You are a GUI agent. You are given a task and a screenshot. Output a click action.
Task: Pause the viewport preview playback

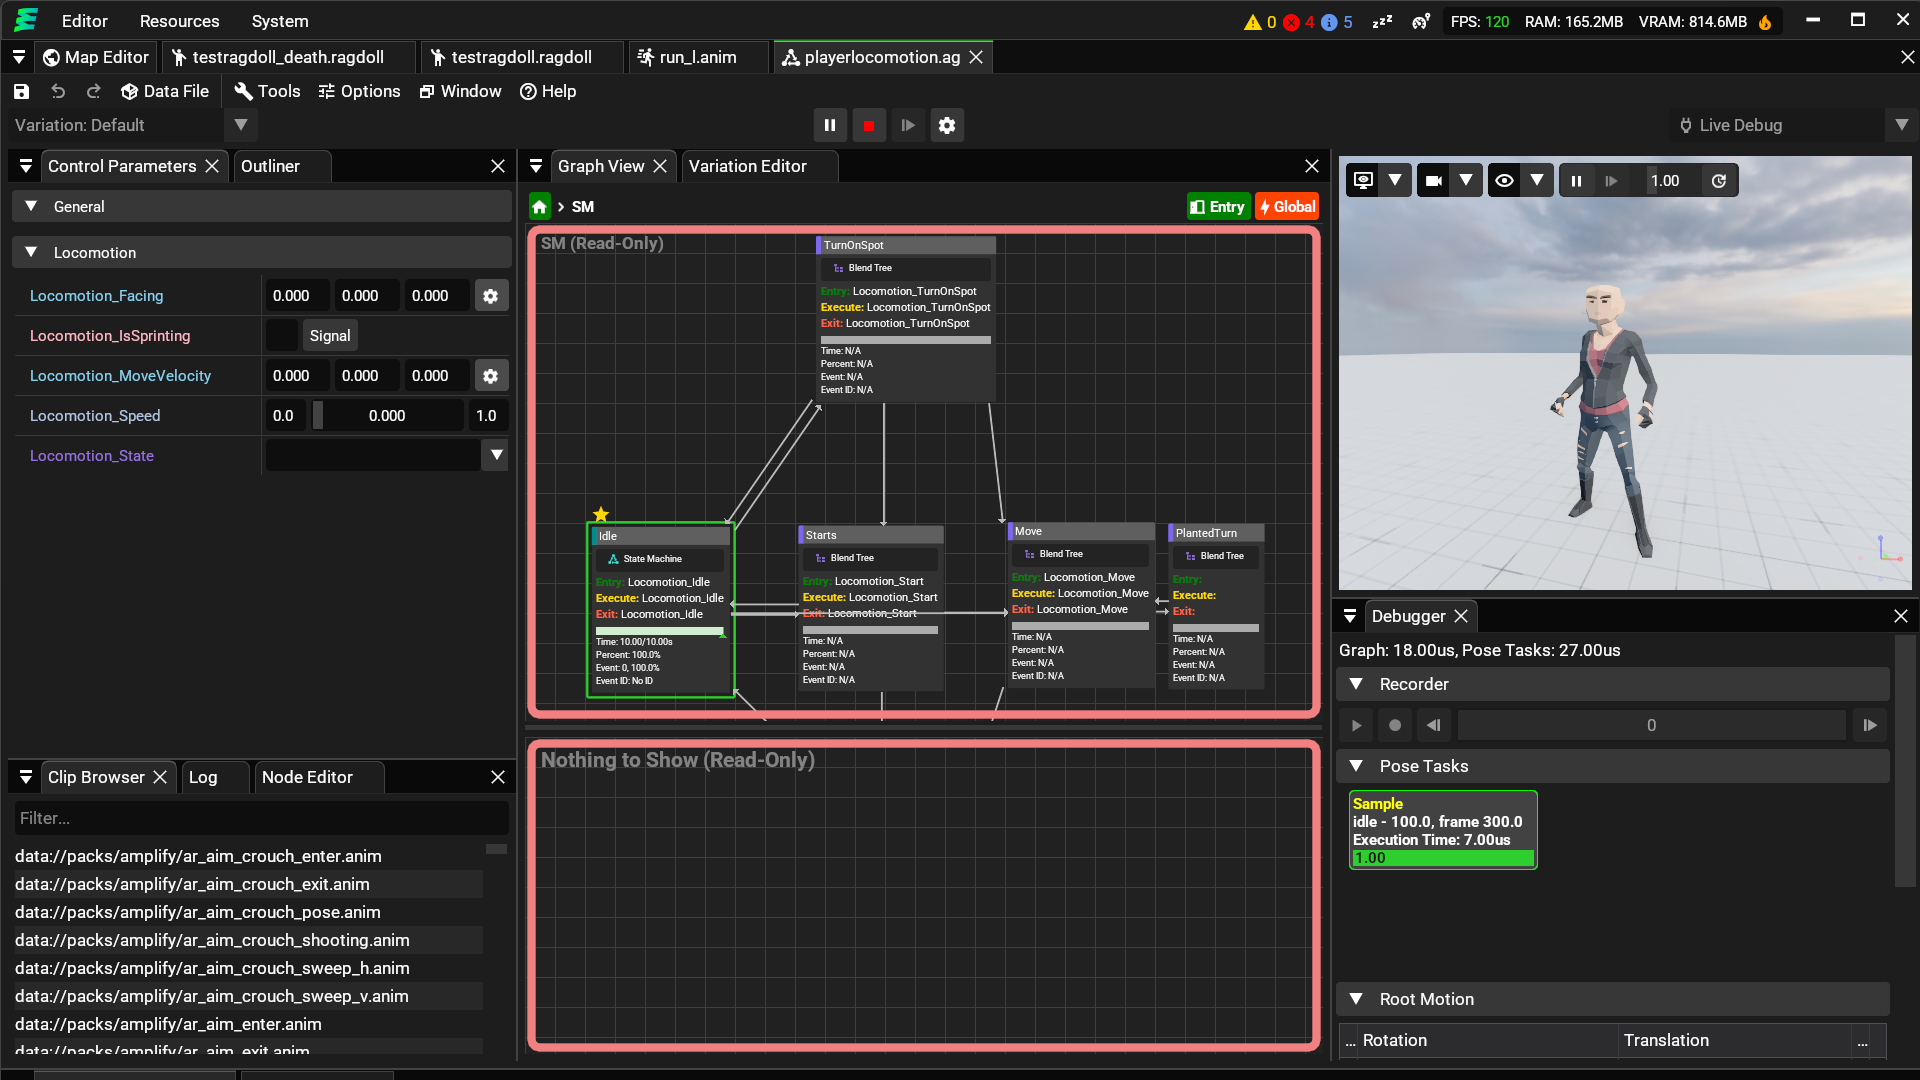(1577, 181)
